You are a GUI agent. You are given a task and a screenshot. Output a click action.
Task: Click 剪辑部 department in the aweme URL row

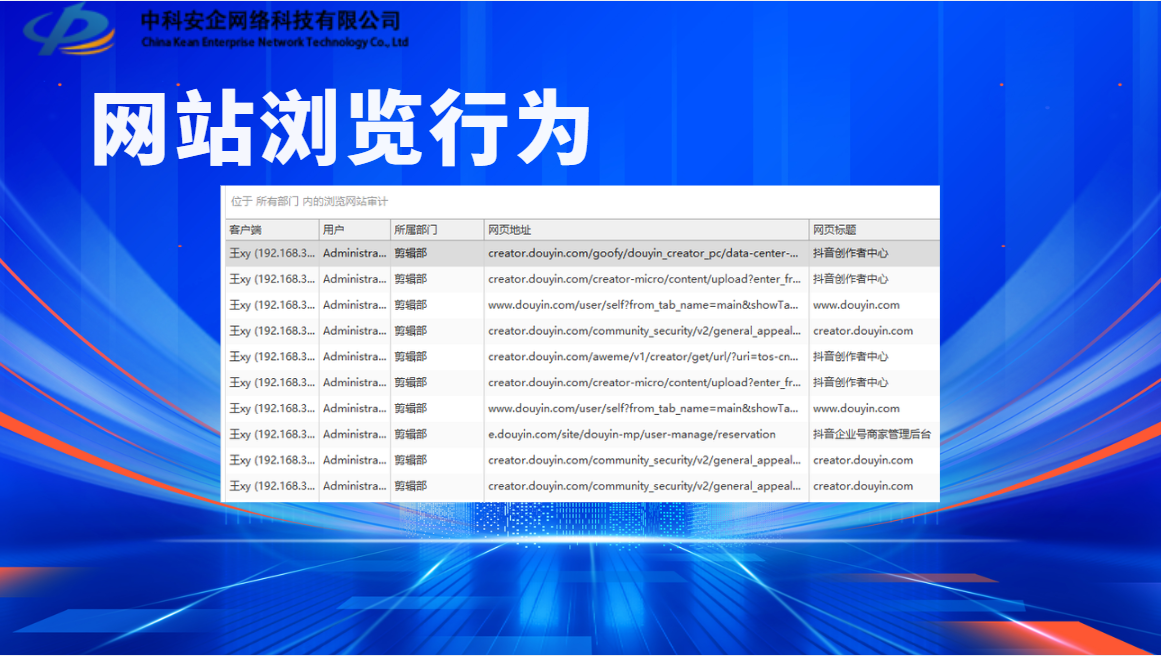click(x=410, y=357)
